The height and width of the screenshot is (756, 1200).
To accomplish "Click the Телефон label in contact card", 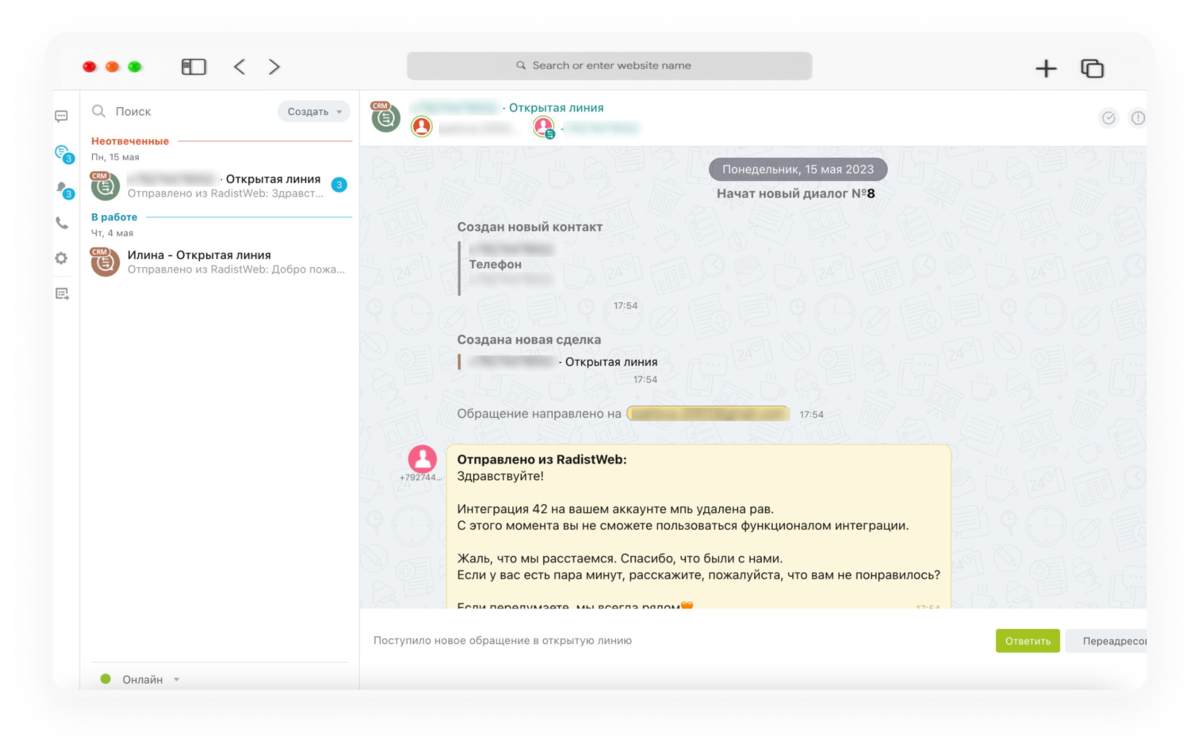I will coord(495,265).
